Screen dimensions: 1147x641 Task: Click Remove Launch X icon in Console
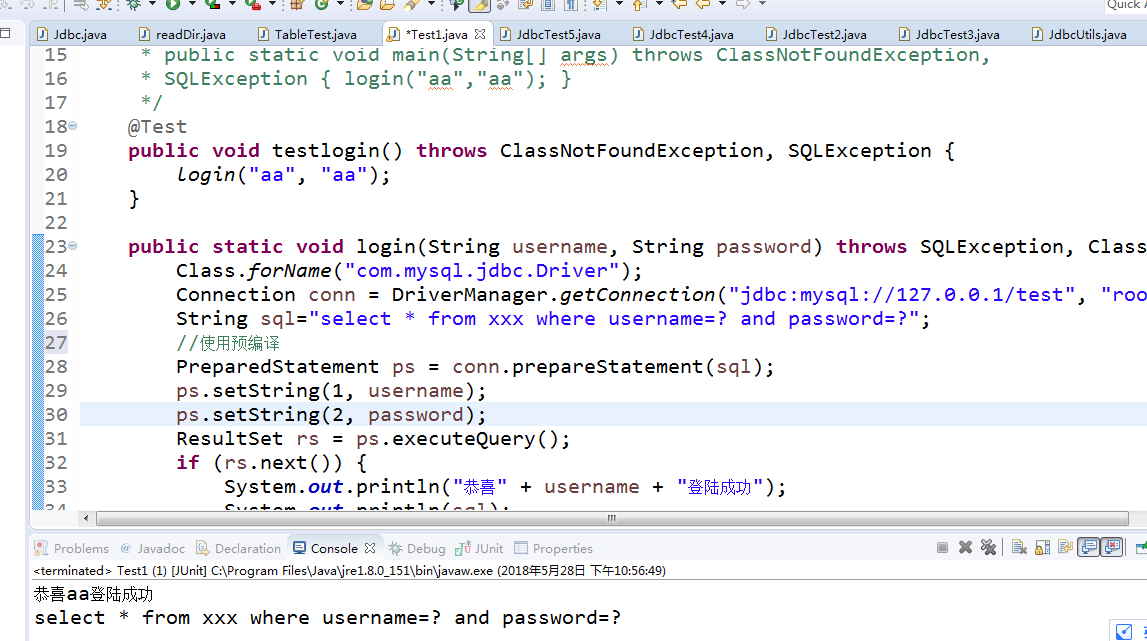966,547
